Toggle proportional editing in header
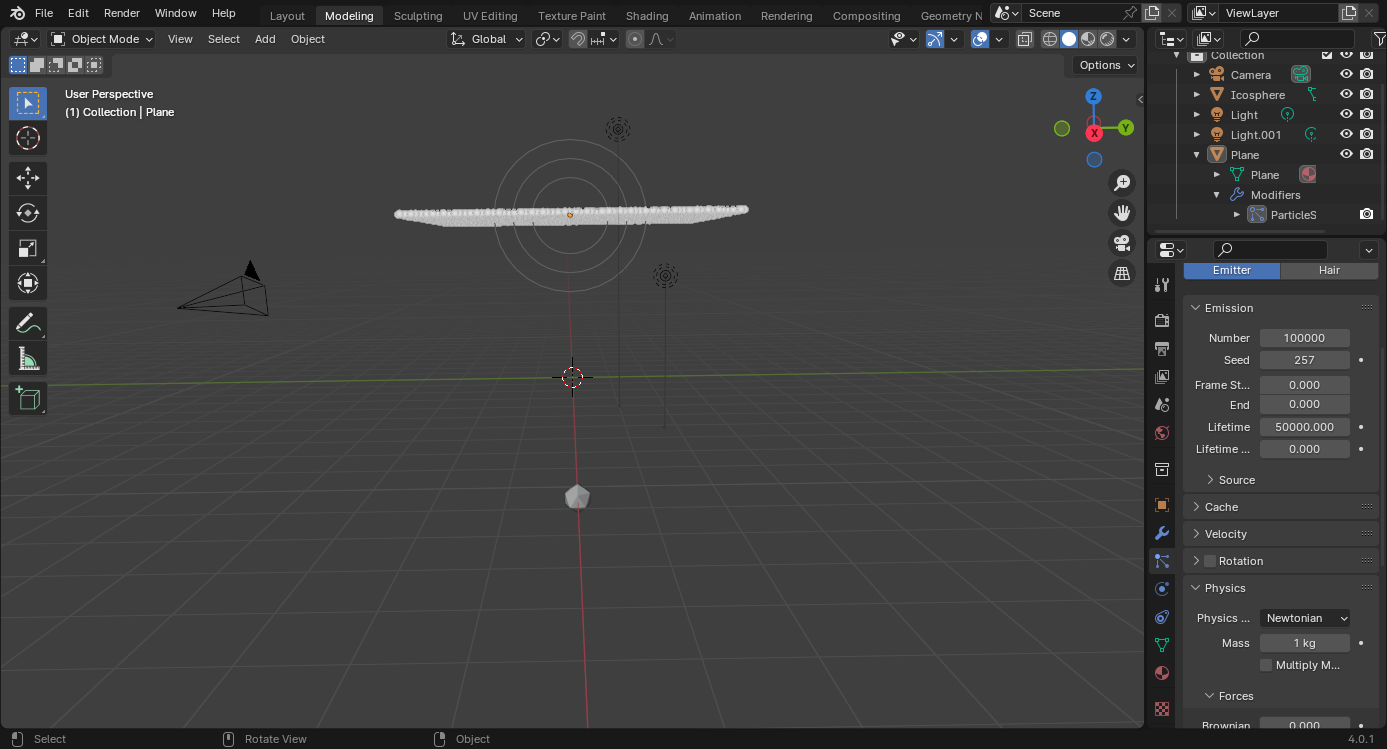Image resolution: width=1387 pixels, height=749 pixels. [x=635, y=39]
